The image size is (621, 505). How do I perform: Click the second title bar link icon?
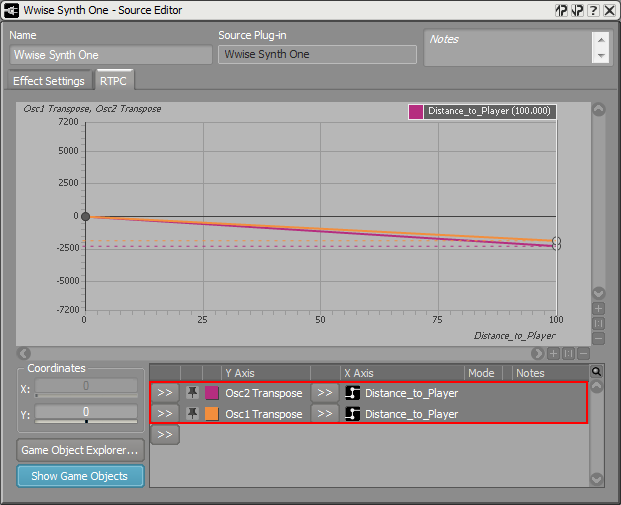point(577,10)
